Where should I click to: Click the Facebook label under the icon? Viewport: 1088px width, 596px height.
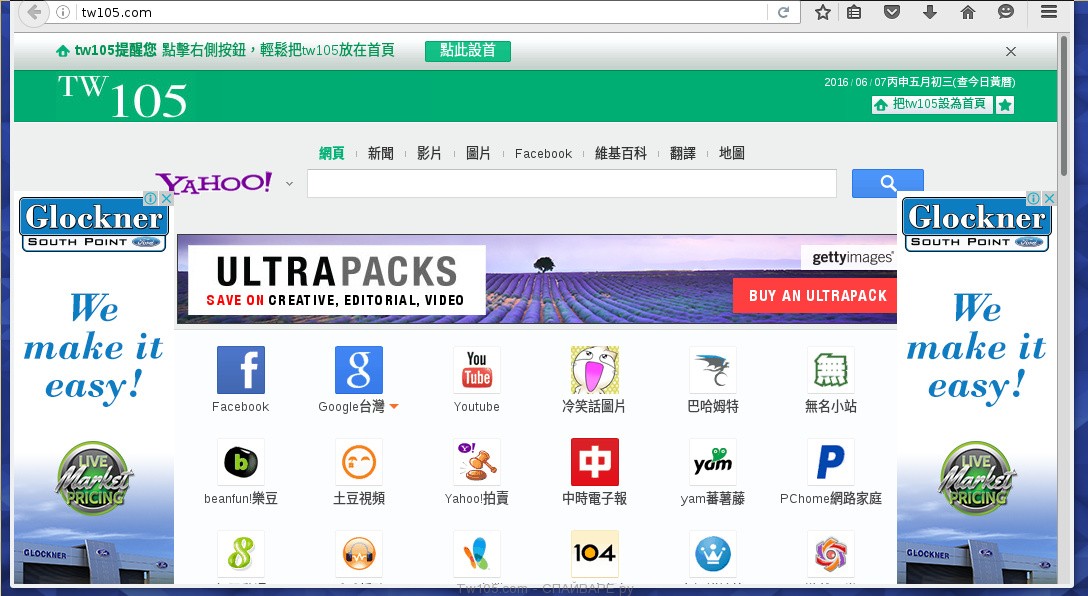click(240, 407)
